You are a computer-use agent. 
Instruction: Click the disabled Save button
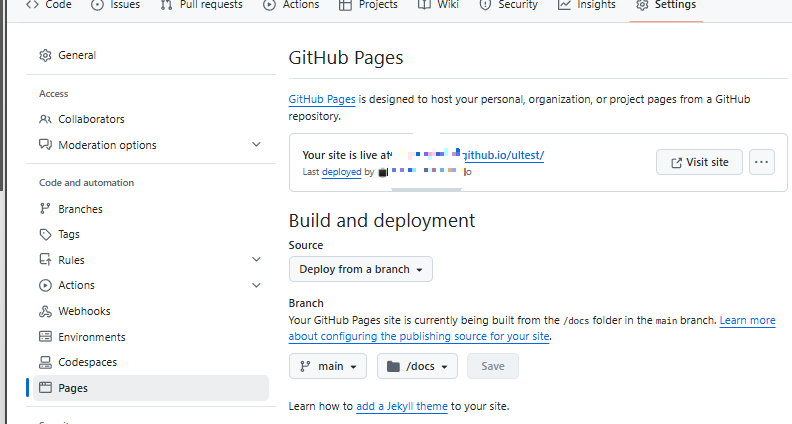point(493,366)
